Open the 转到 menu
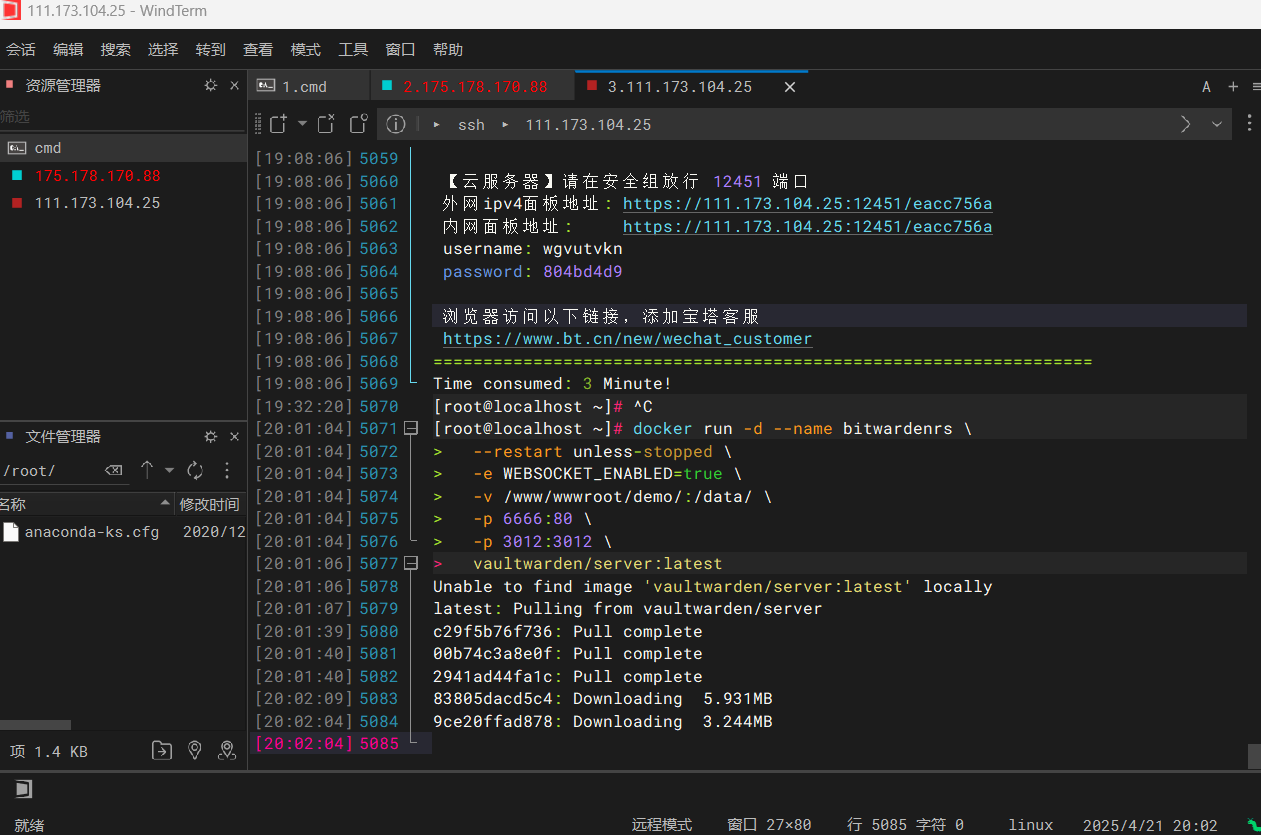Viewport: 1261px width, 835px height. [x=210, y=49]
